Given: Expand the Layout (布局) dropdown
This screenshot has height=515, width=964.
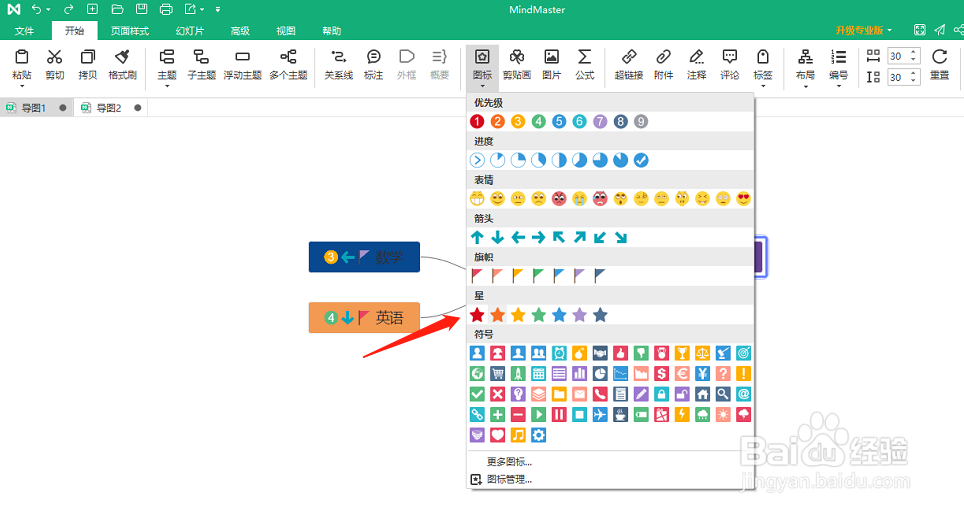Looking at the screenshot, I should tap(805, 85).
